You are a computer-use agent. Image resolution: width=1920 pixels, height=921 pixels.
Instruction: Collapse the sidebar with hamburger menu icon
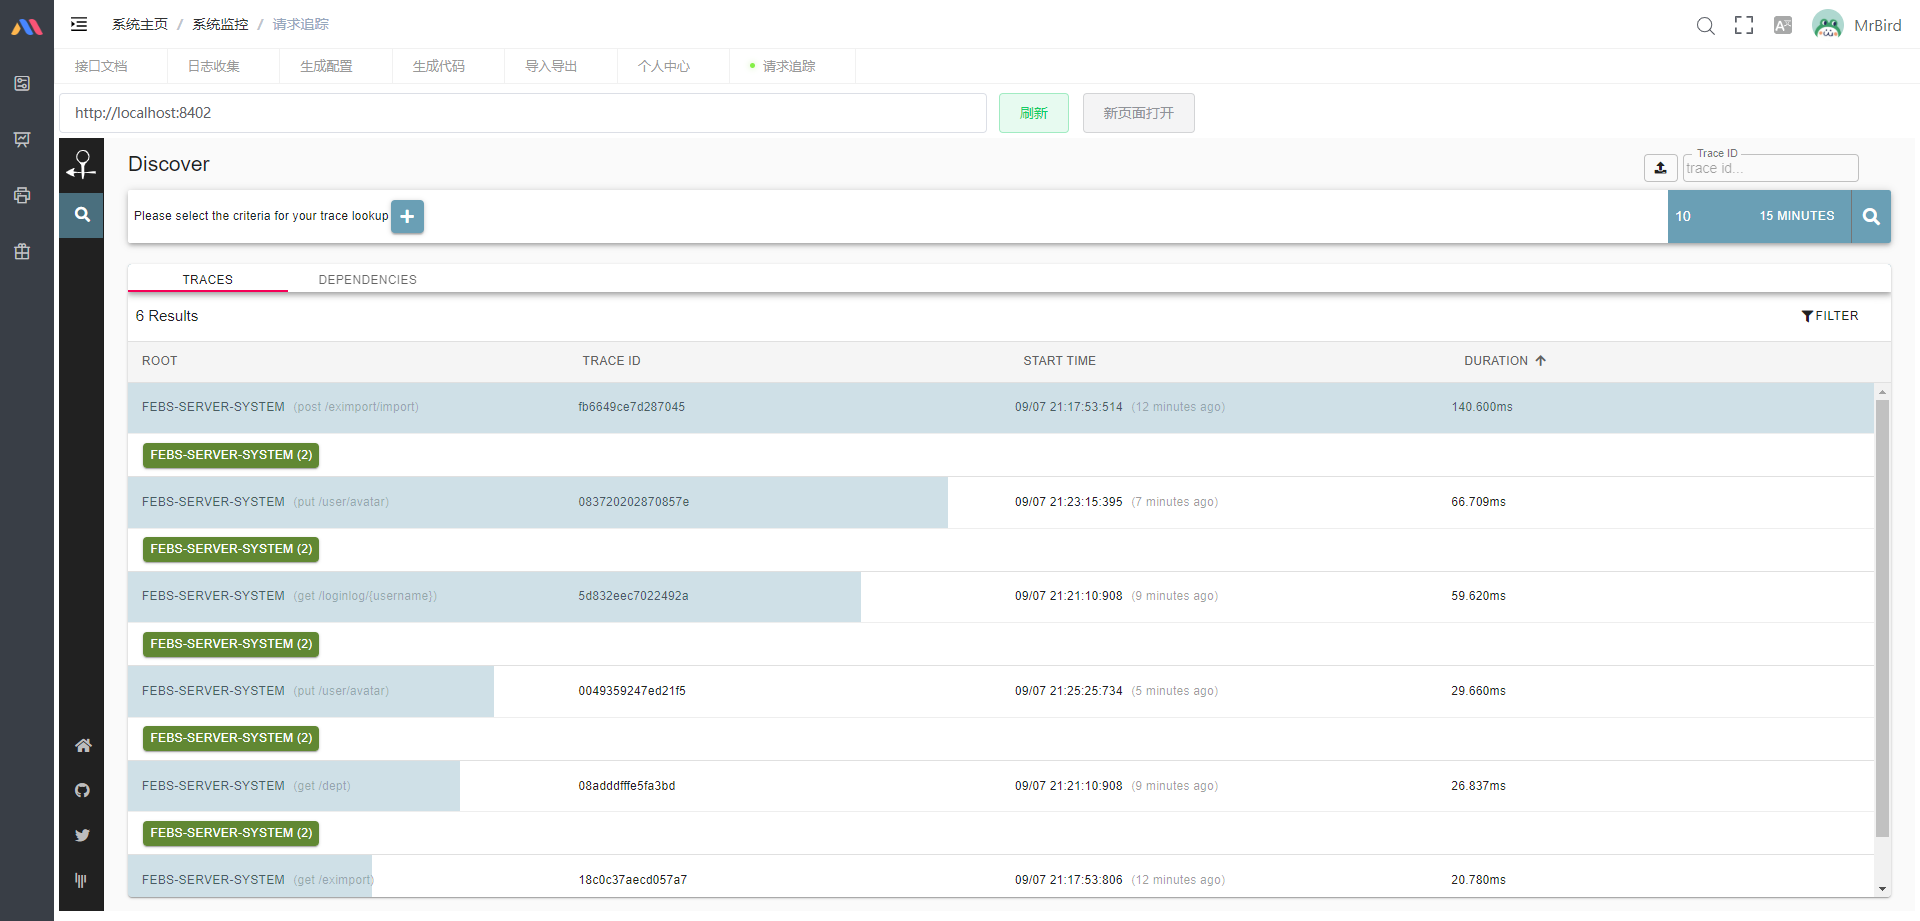[79, 24]
